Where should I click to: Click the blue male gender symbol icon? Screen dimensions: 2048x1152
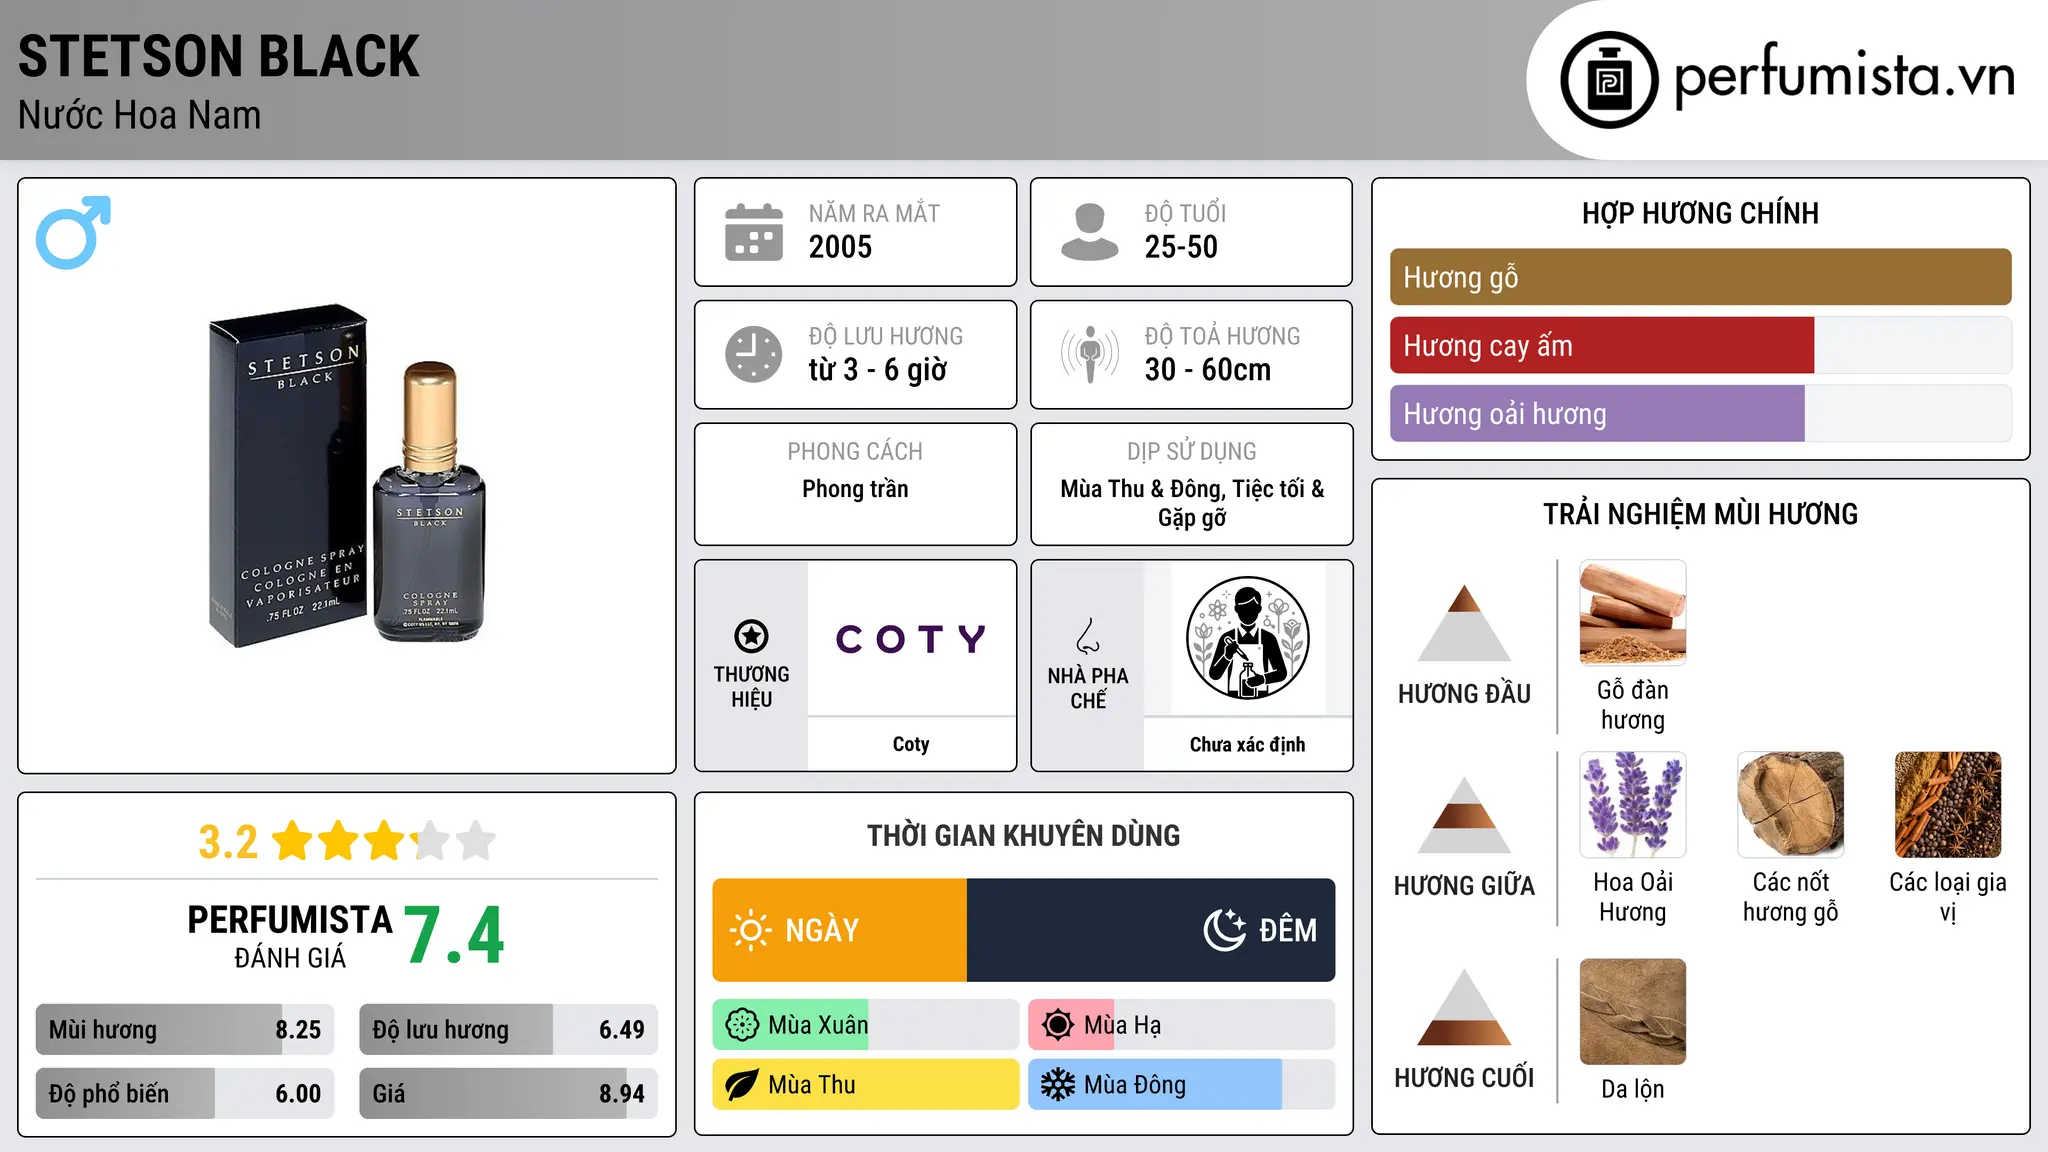(73, 232)
